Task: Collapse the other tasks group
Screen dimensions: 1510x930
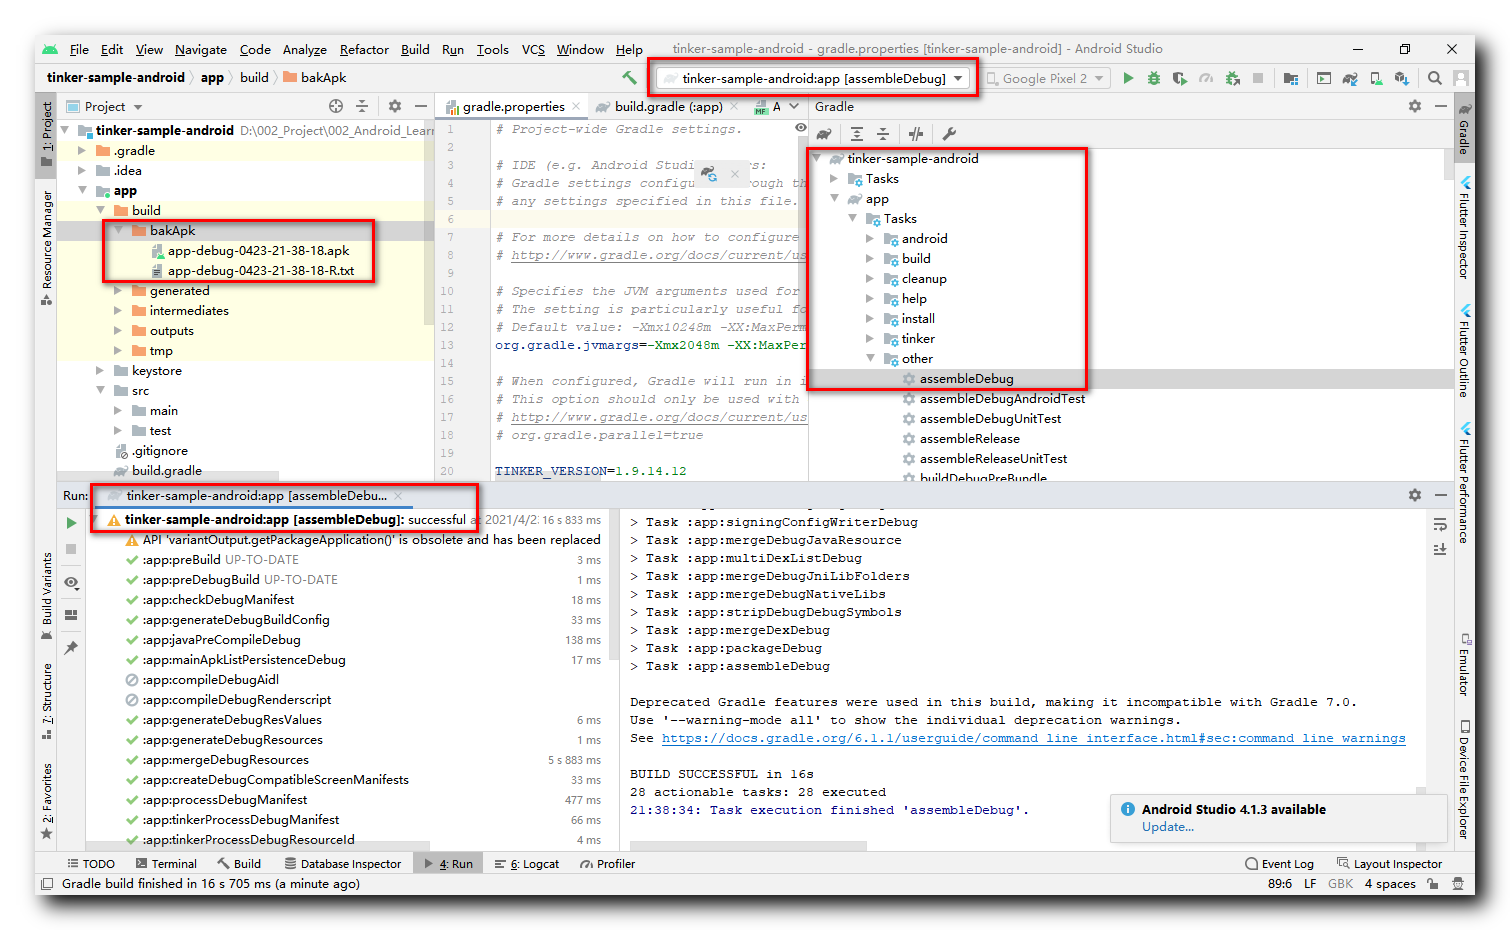Action: pos(870,358)
